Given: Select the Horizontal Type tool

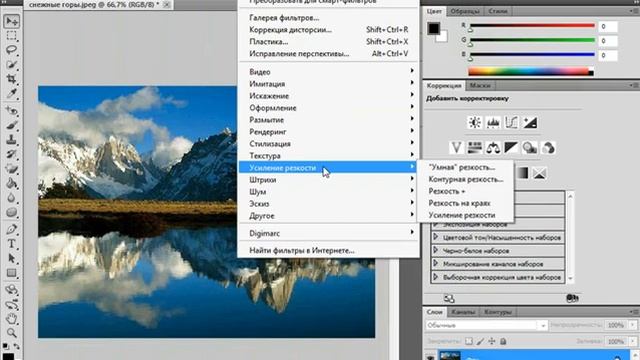Looking at the screenshot, I should [x=11, y=244].
